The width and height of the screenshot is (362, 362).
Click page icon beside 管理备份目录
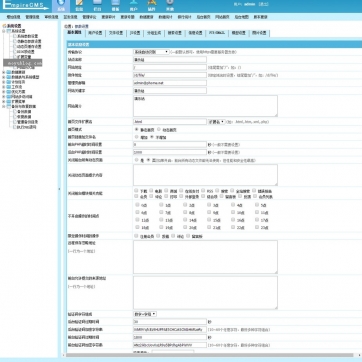[15, 122]
